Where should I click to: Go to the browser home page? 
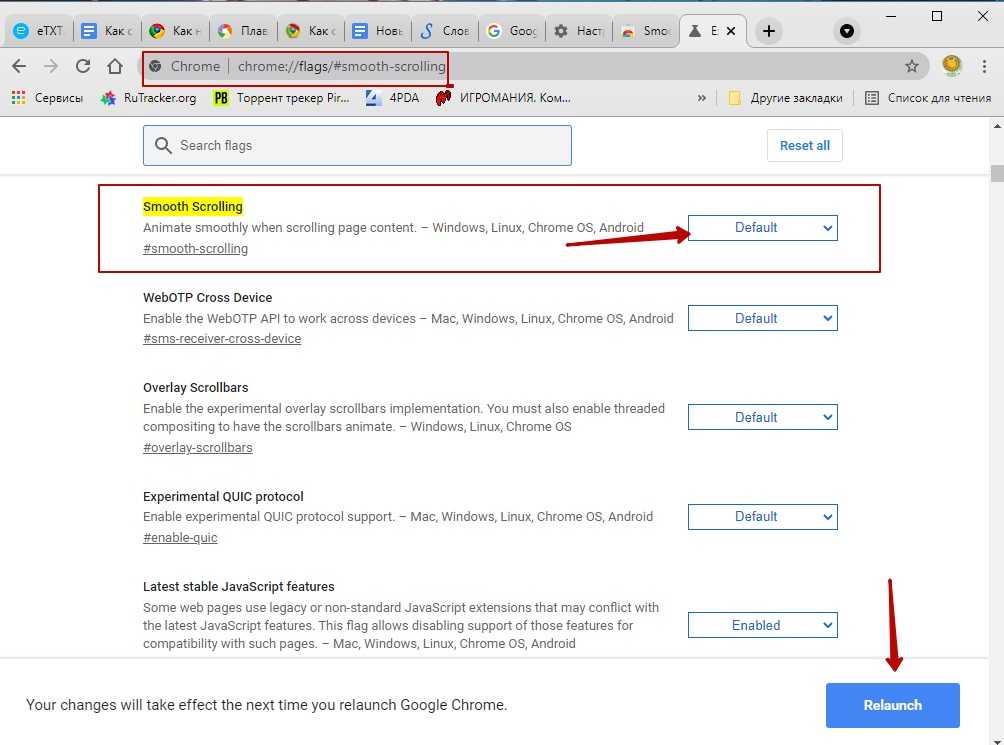(x=116, y=66)
